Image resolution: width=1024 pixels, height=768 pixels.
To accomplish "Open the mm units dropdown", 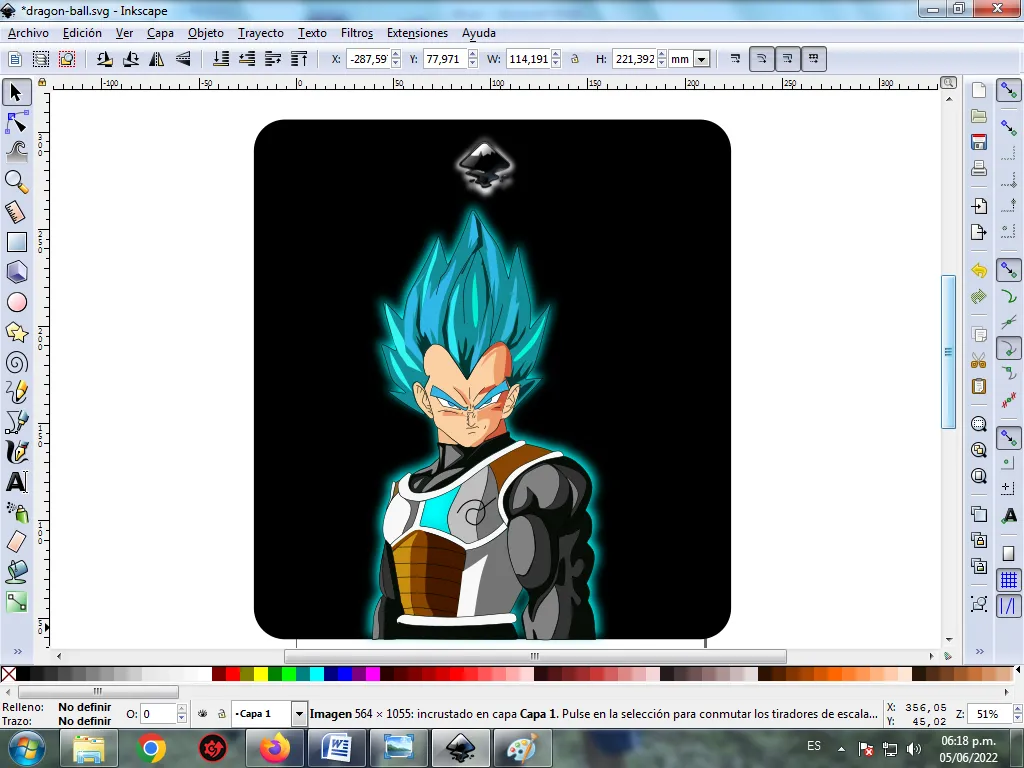I will pyautogui.click(x=701, y=59).
